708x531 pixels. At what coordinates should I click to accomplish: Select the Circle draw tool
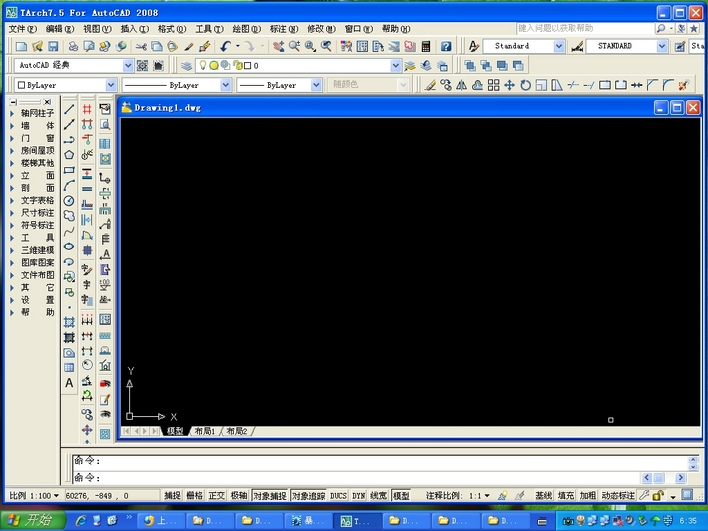(69, 200)
